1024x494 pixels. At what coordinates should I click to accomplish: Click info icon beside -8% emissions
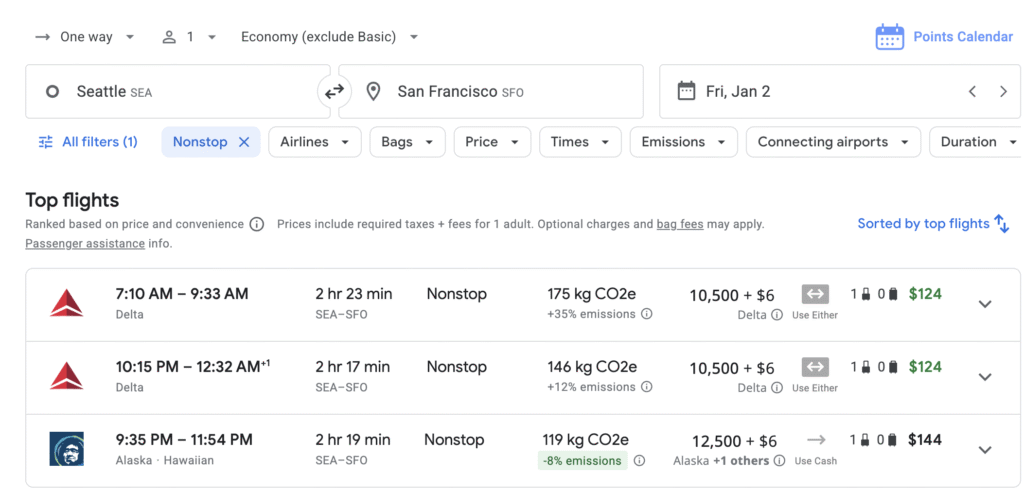tap(639, 461)
